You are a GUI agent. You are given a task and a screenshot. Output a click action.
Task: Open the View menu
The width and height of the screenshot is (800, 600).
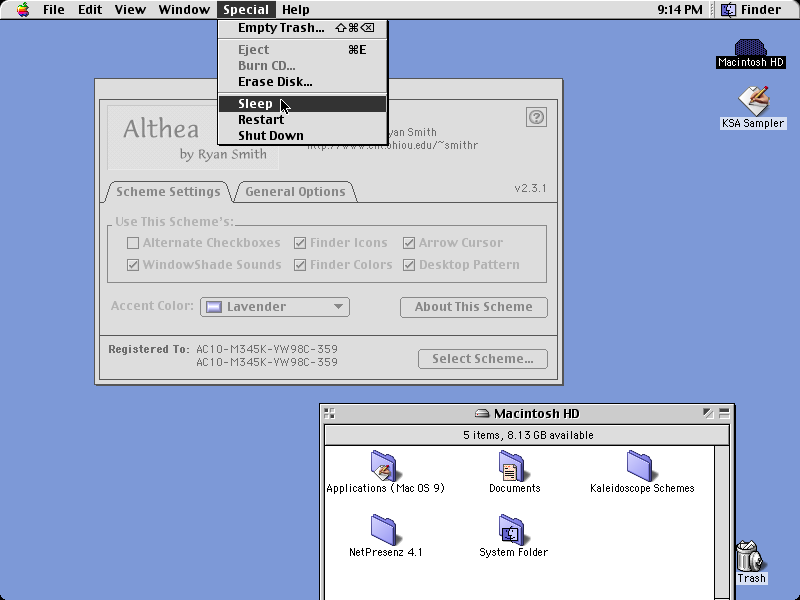[x=130, y=10]
